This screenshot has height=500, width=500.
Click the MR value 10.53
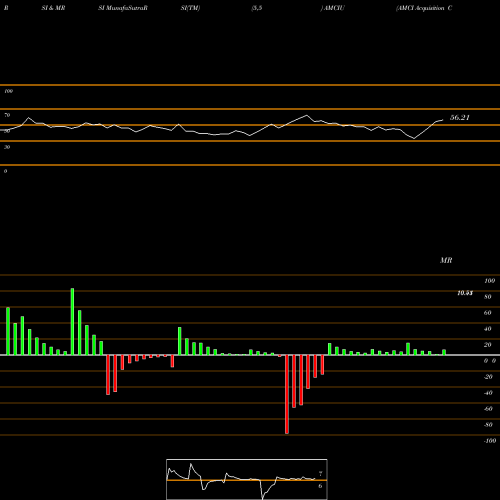(x=465, y=293)
